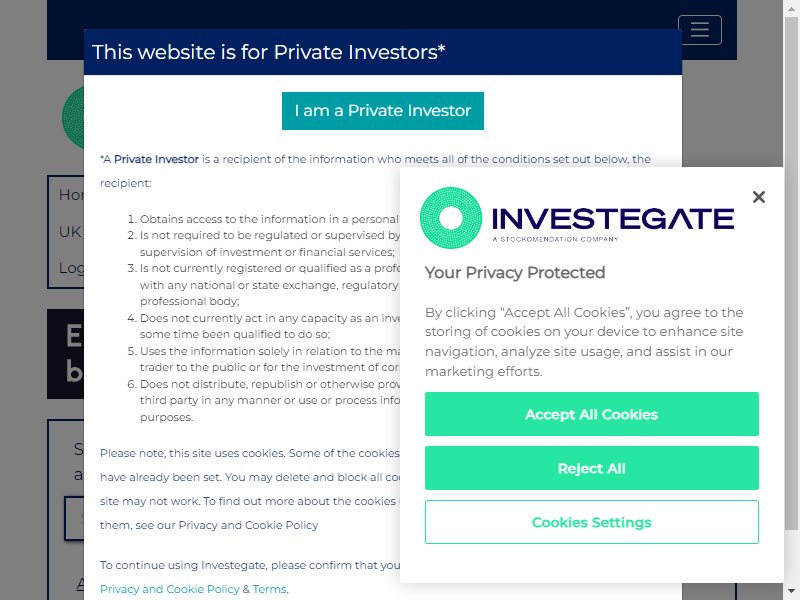This screenshot has width=800, height=600.
Task: Click the Investegate logo in cookie popup
Action: [577, 218]
